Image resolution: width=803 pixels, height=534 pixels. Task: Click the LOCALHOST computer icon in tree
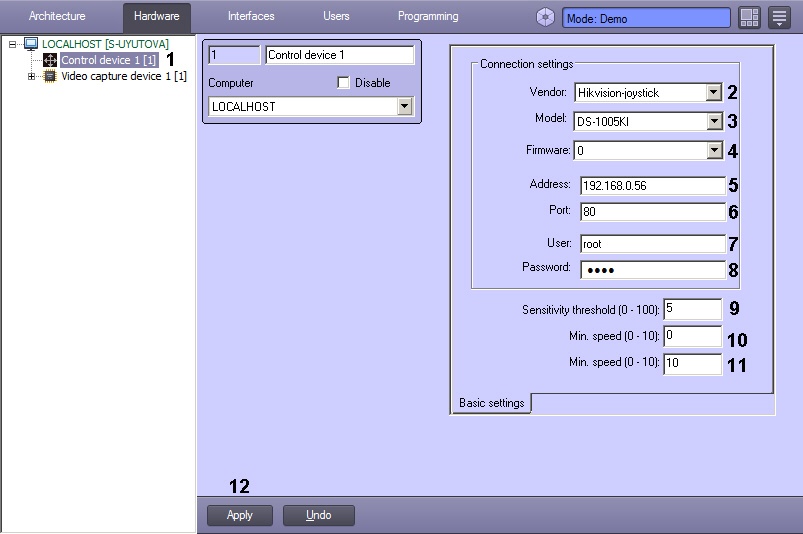click(x=31, y=44)
